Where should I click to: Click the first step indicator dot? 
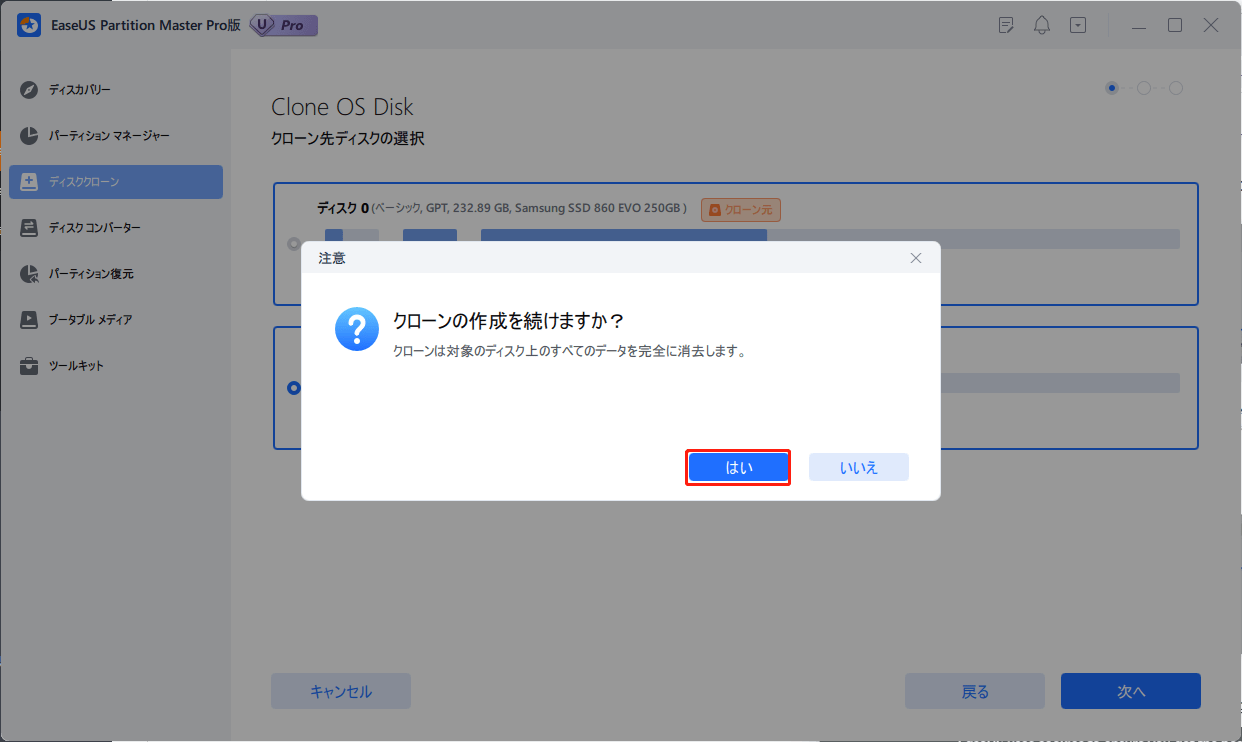(x=1111, y=88)
